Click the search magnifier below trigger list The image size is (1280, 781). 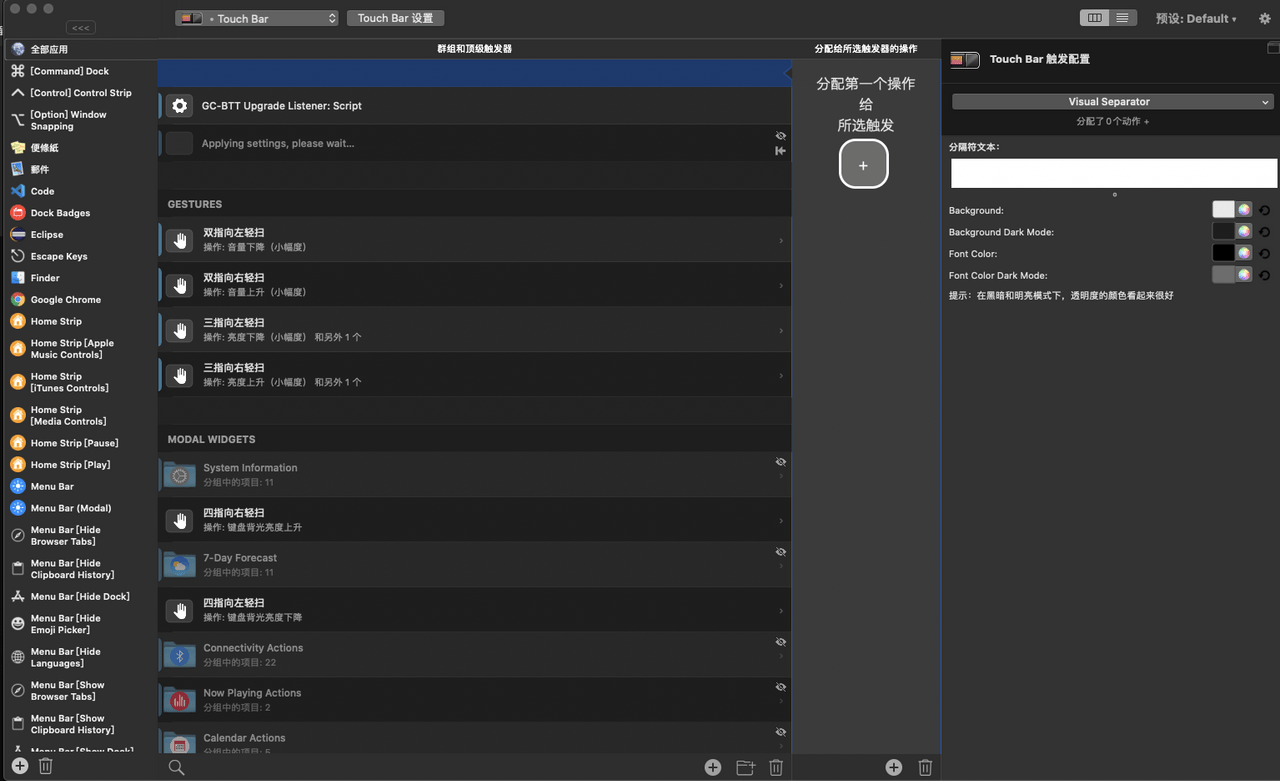point(176,767)
